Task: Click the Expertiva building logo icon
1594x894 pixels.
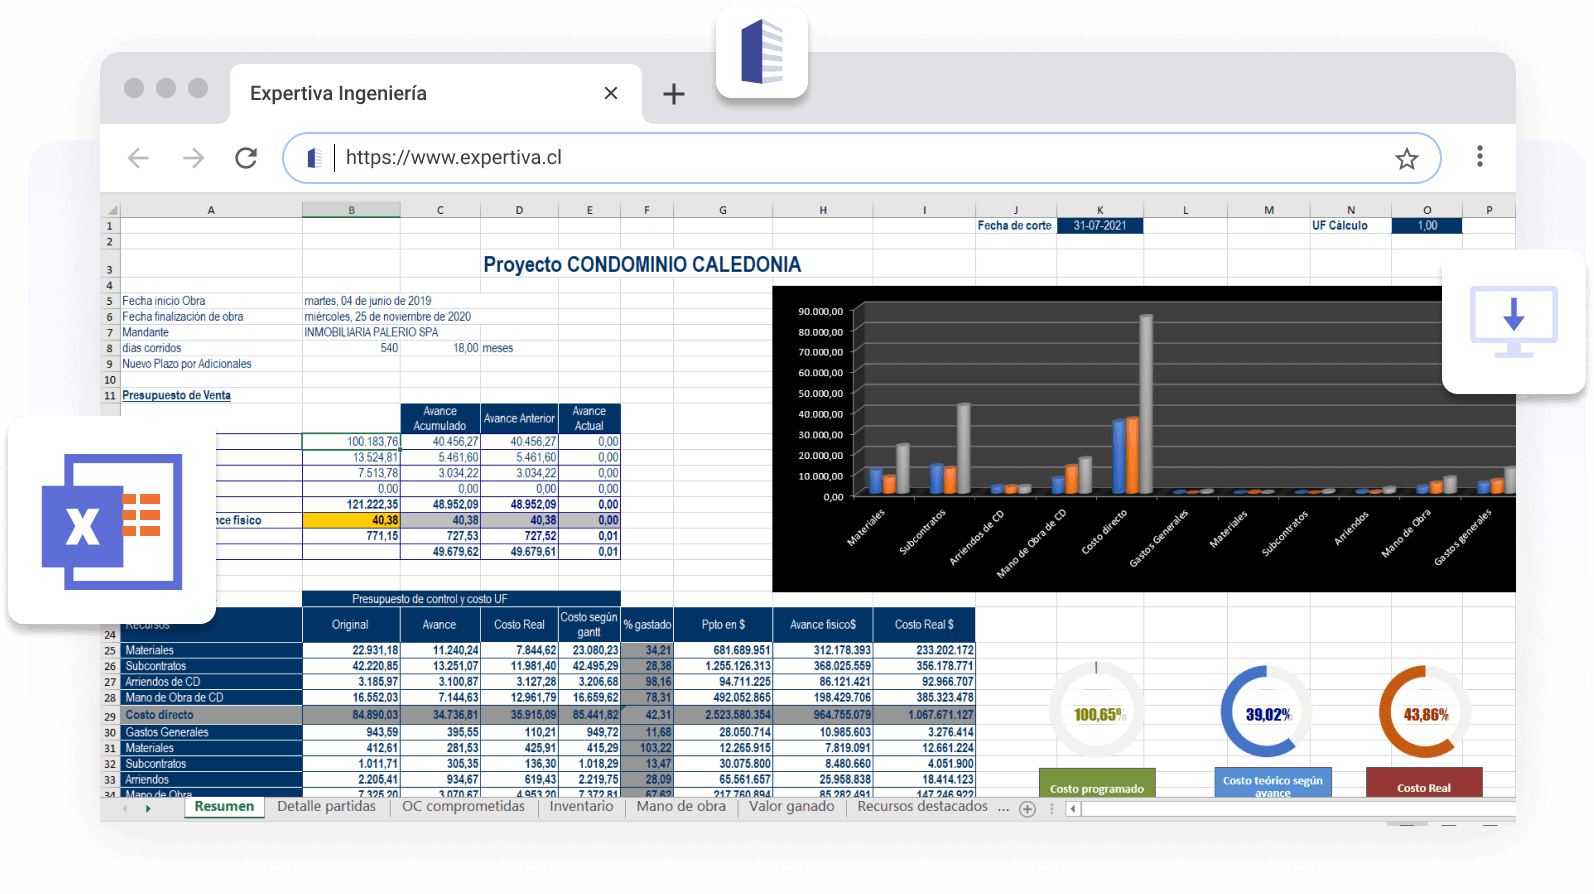Action: (x=761, y=52)
